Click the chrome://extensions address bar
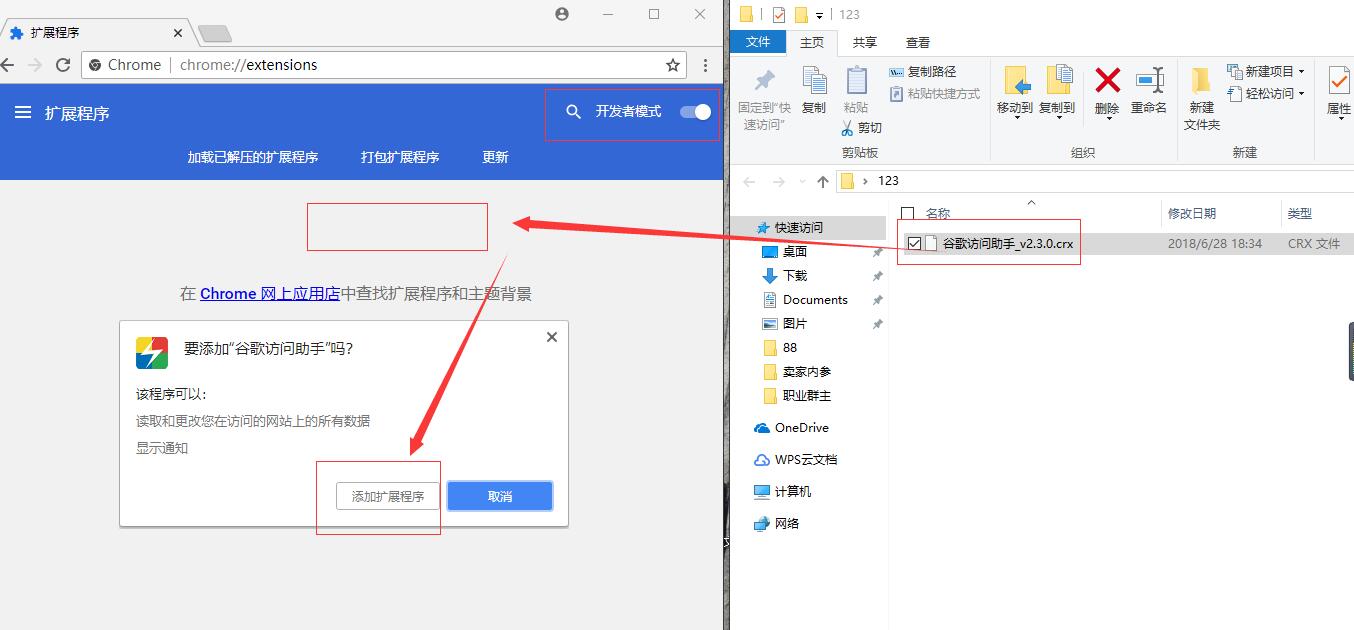 [383, 65]
